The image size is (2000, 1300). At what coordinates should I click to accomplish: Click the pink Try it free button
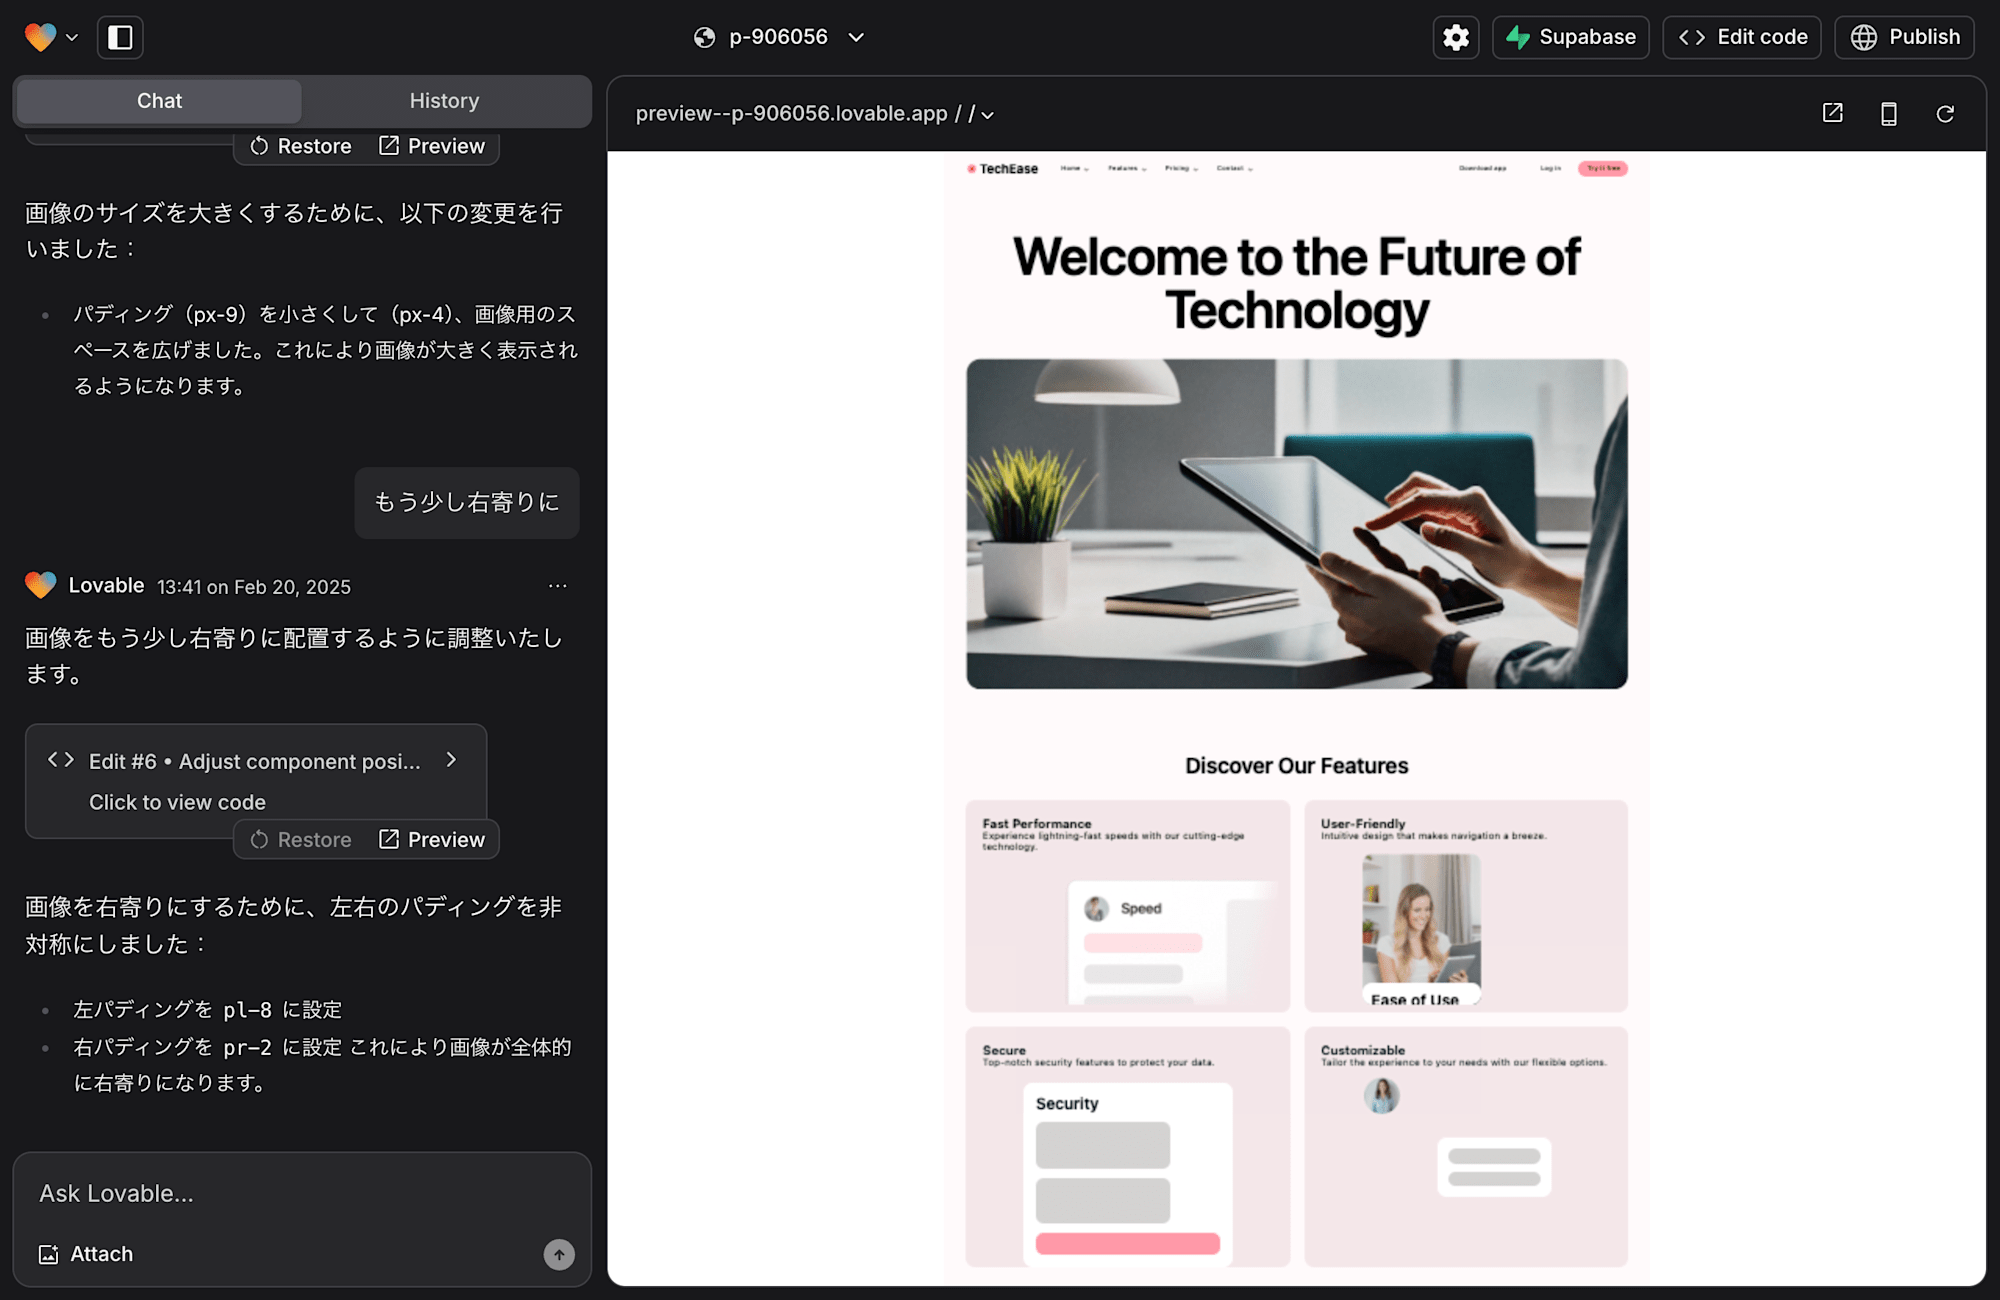pos(1603,169)
